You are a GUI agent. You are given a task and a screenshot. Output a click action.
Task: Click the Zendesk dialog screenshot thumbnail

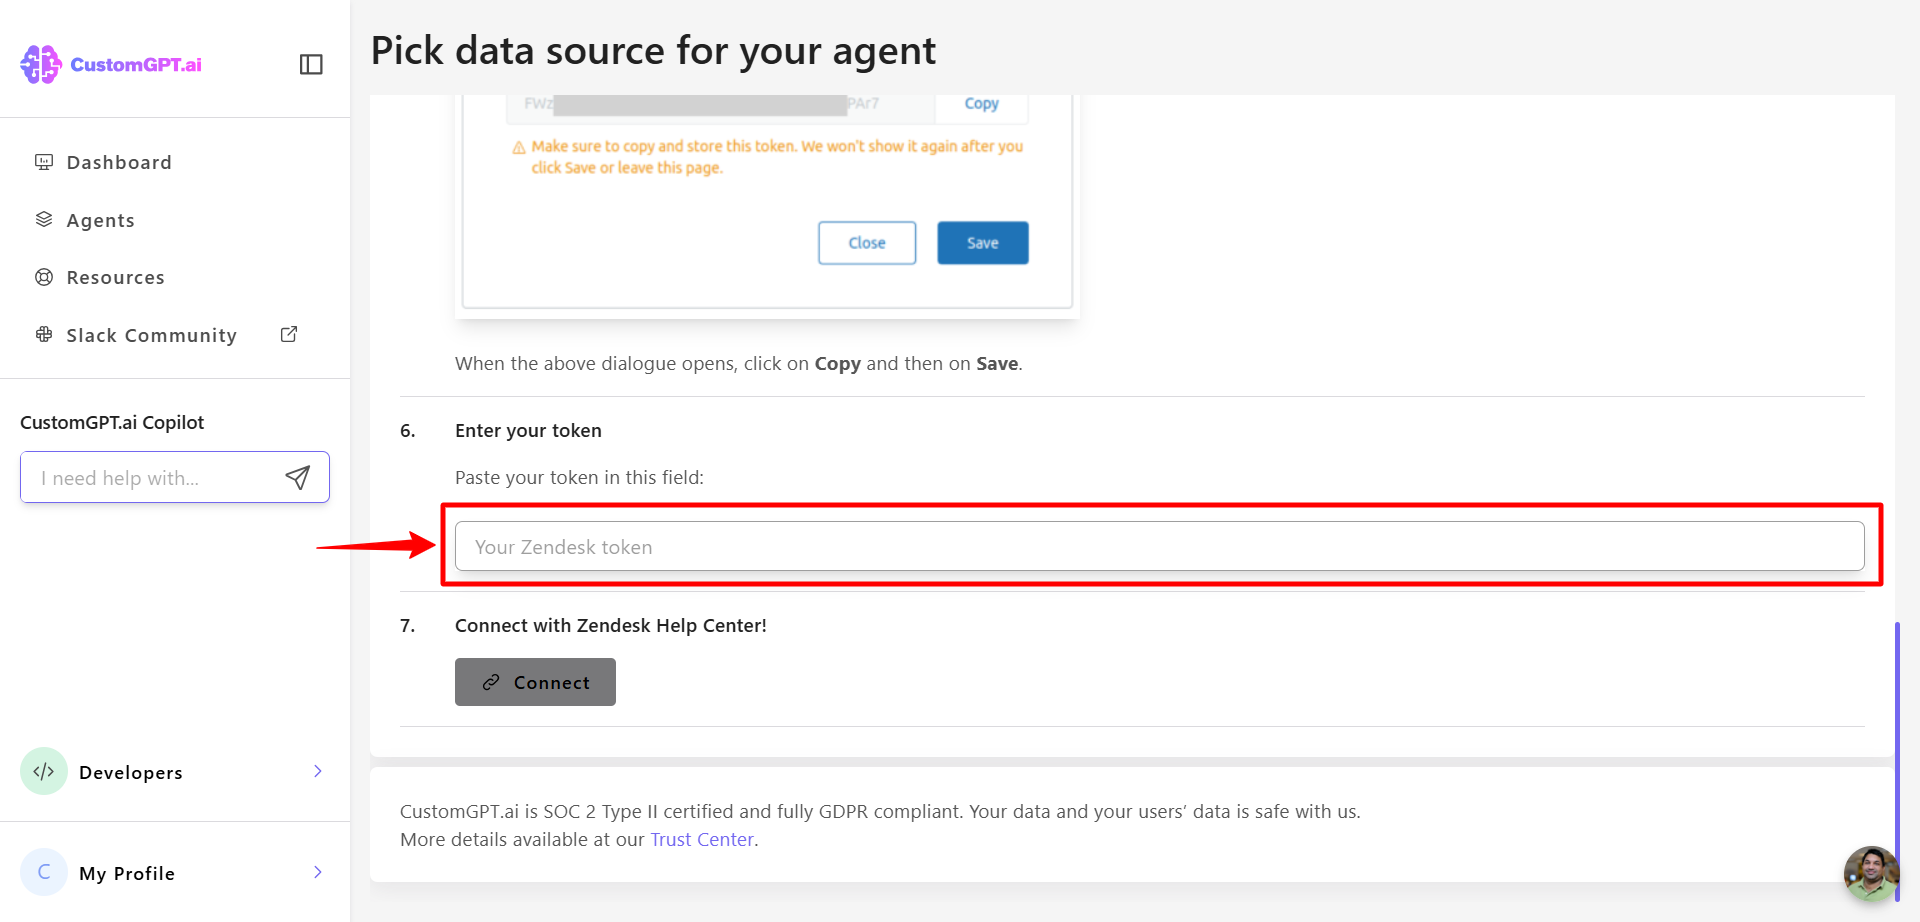tap(767, 207)
